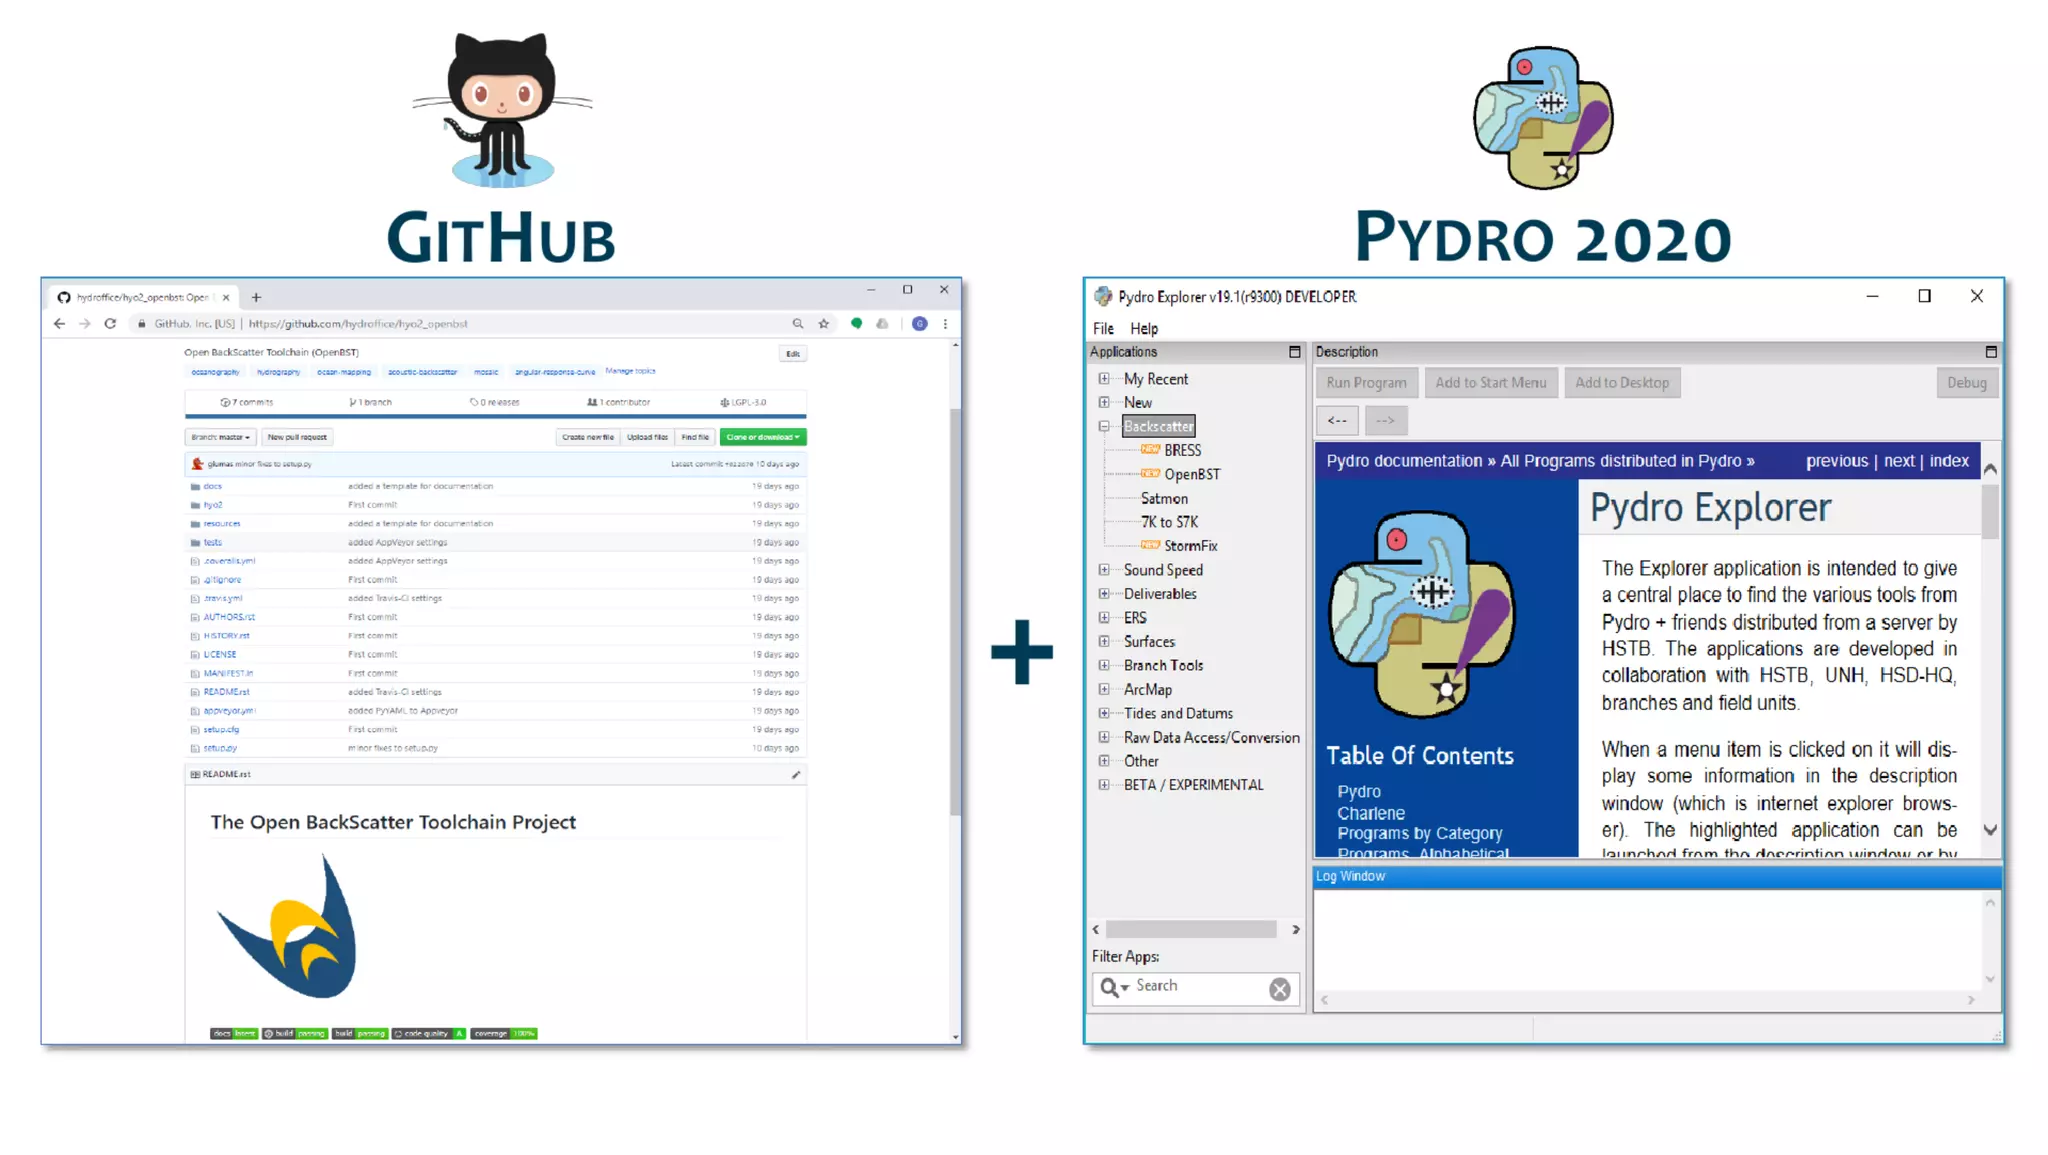
Task: Open the 7 commits tab
Action: click(247, 402)
